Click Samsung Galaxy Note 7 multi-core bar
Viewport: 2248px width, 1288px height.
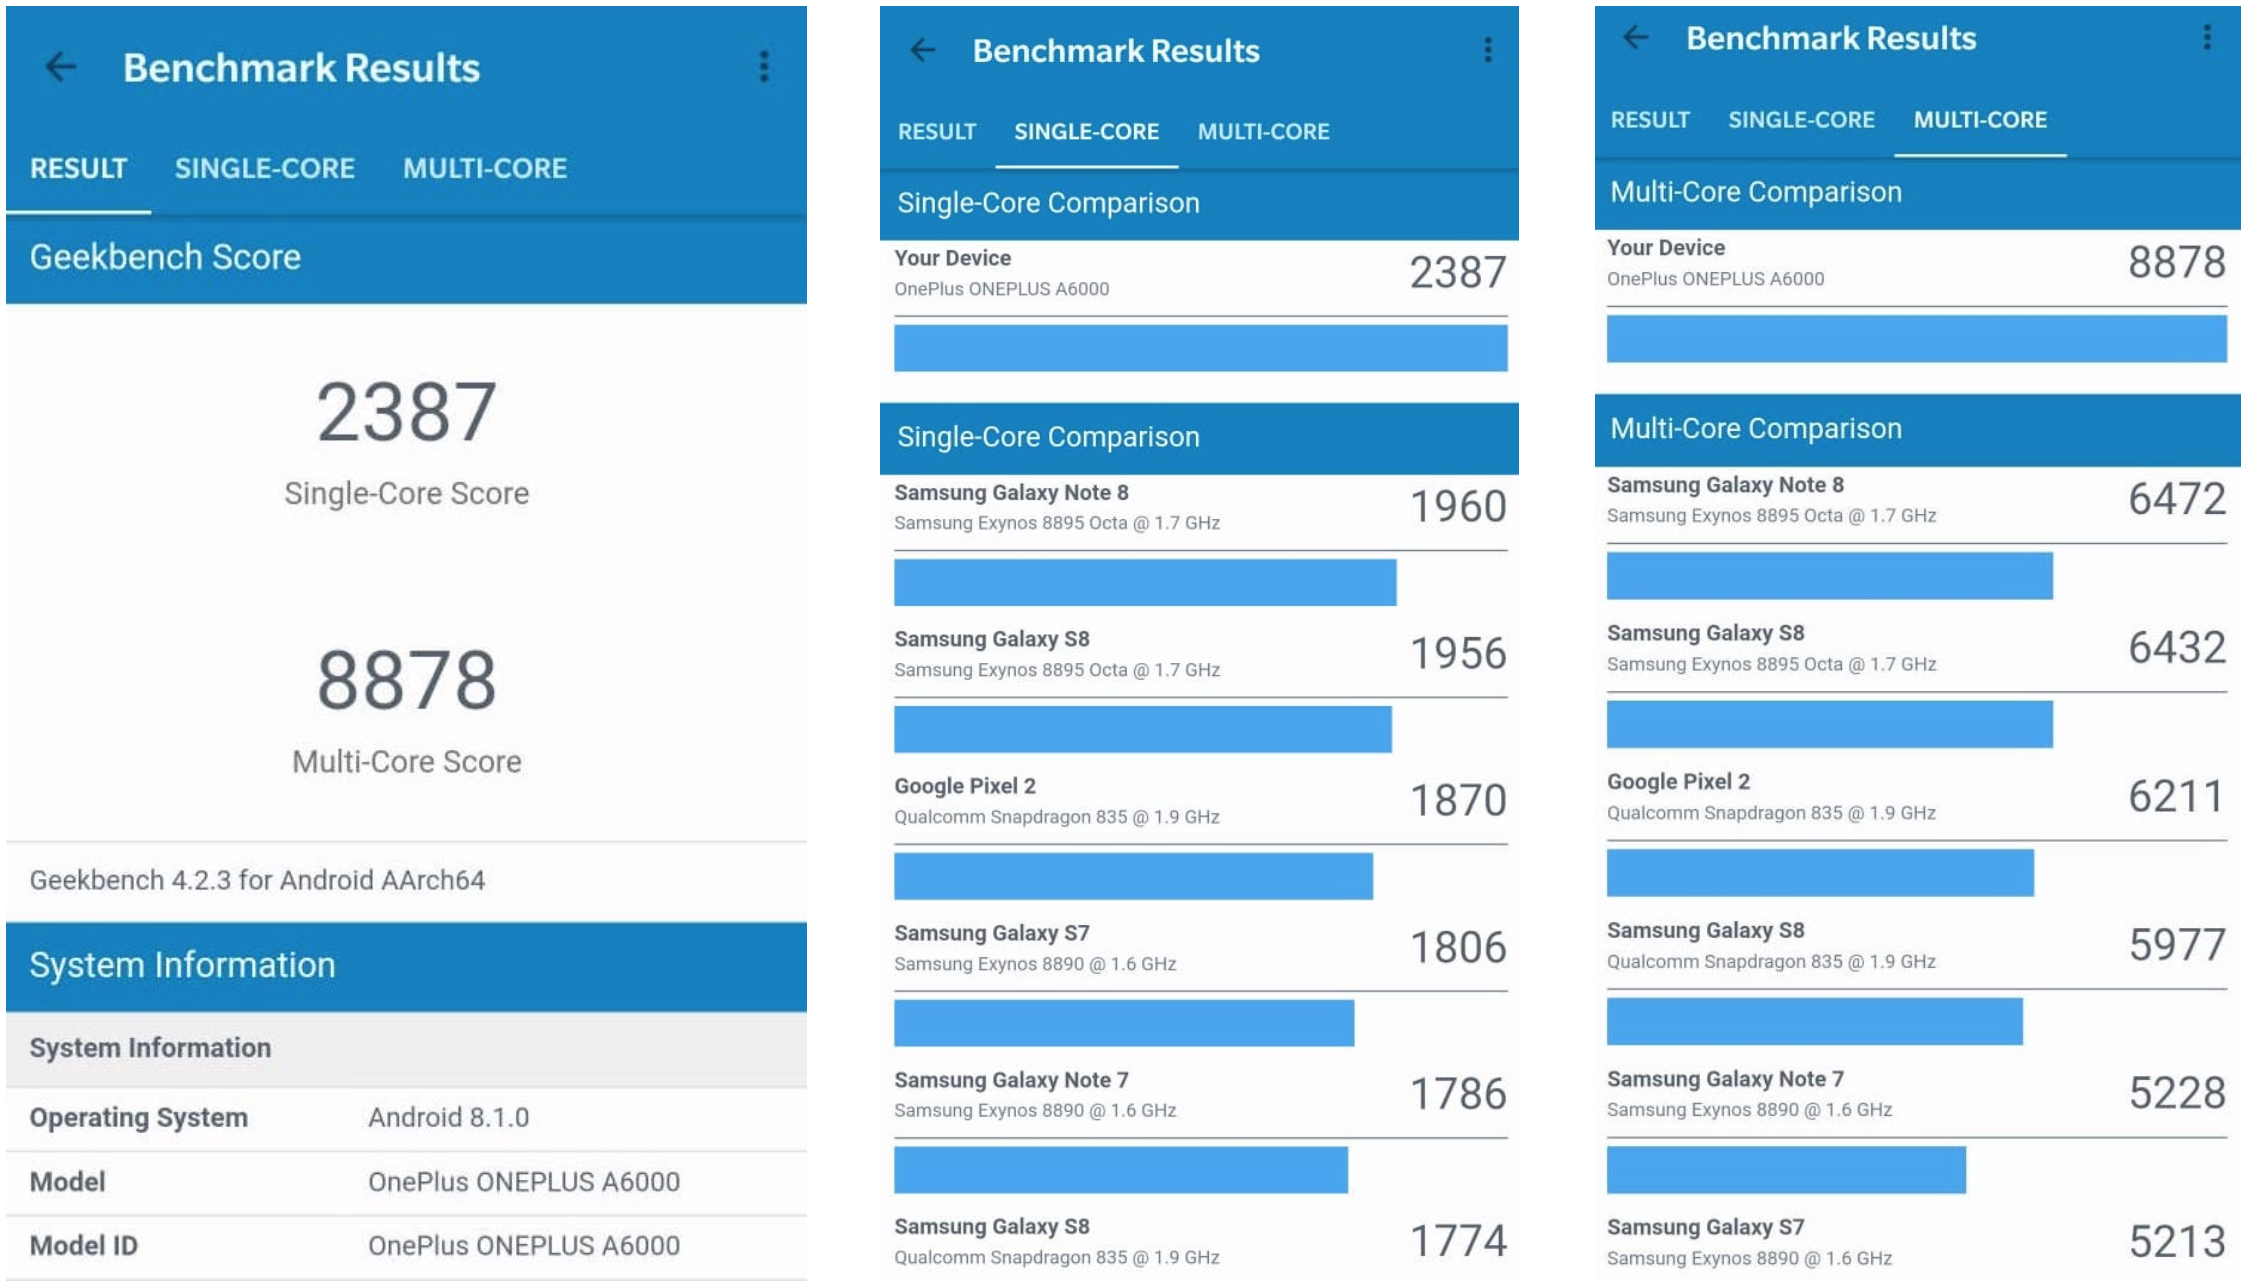click(1785, 1170)
